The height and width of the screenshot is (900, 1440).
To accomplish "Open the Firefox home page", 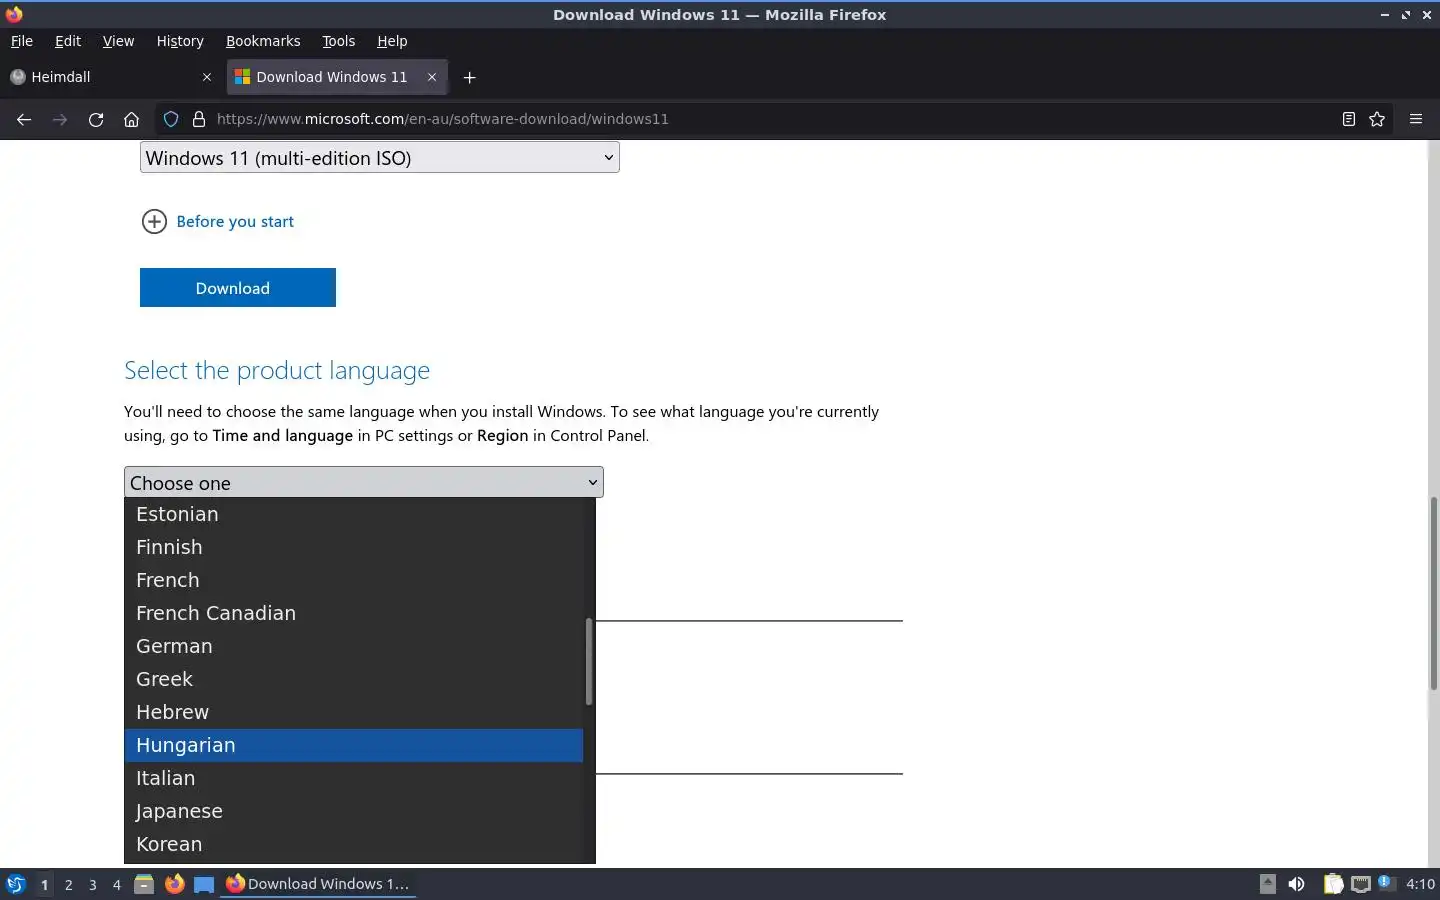I will [131, 119].
